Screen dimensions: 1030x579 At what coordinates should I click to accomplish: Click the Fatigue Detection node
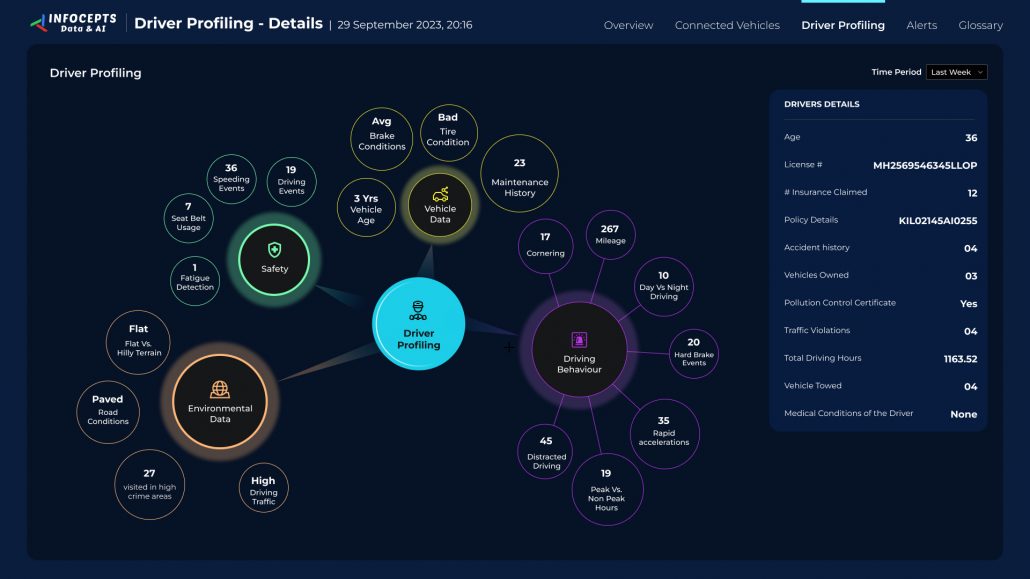195,280
